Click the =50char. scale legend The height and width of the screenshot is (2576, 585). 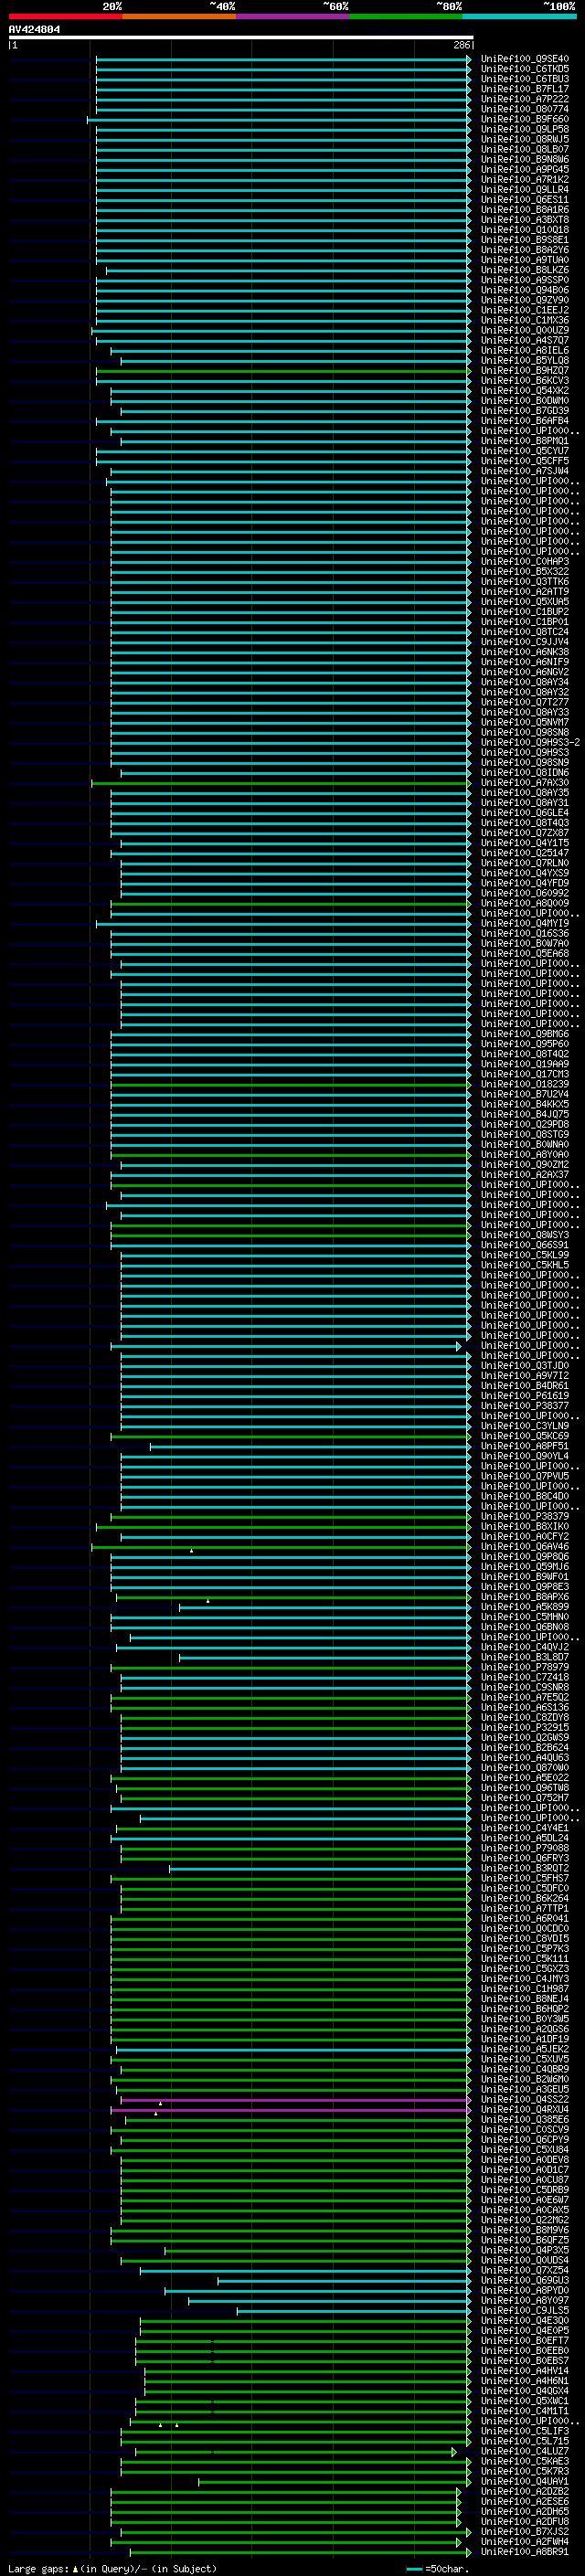(x=437, y=2568)
